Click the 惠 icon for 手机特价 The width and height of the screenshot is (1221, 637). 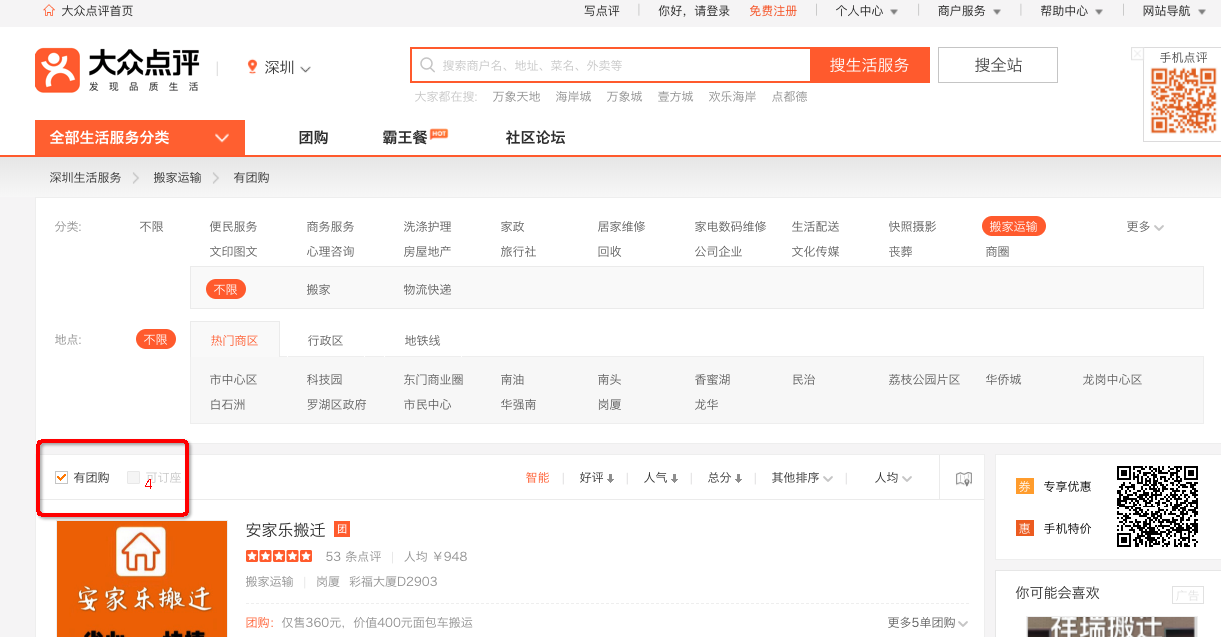1024,528
